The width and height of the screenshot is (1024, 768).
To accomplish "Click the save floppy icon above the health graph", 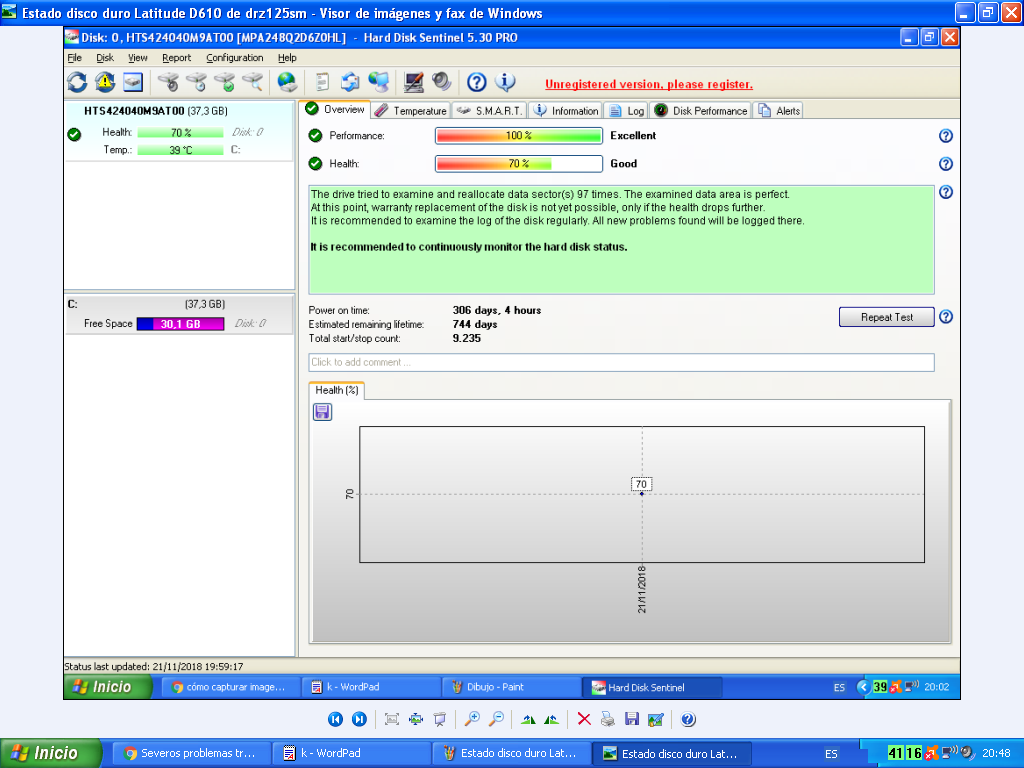I will pyautogui.click(x=323, y=411).
